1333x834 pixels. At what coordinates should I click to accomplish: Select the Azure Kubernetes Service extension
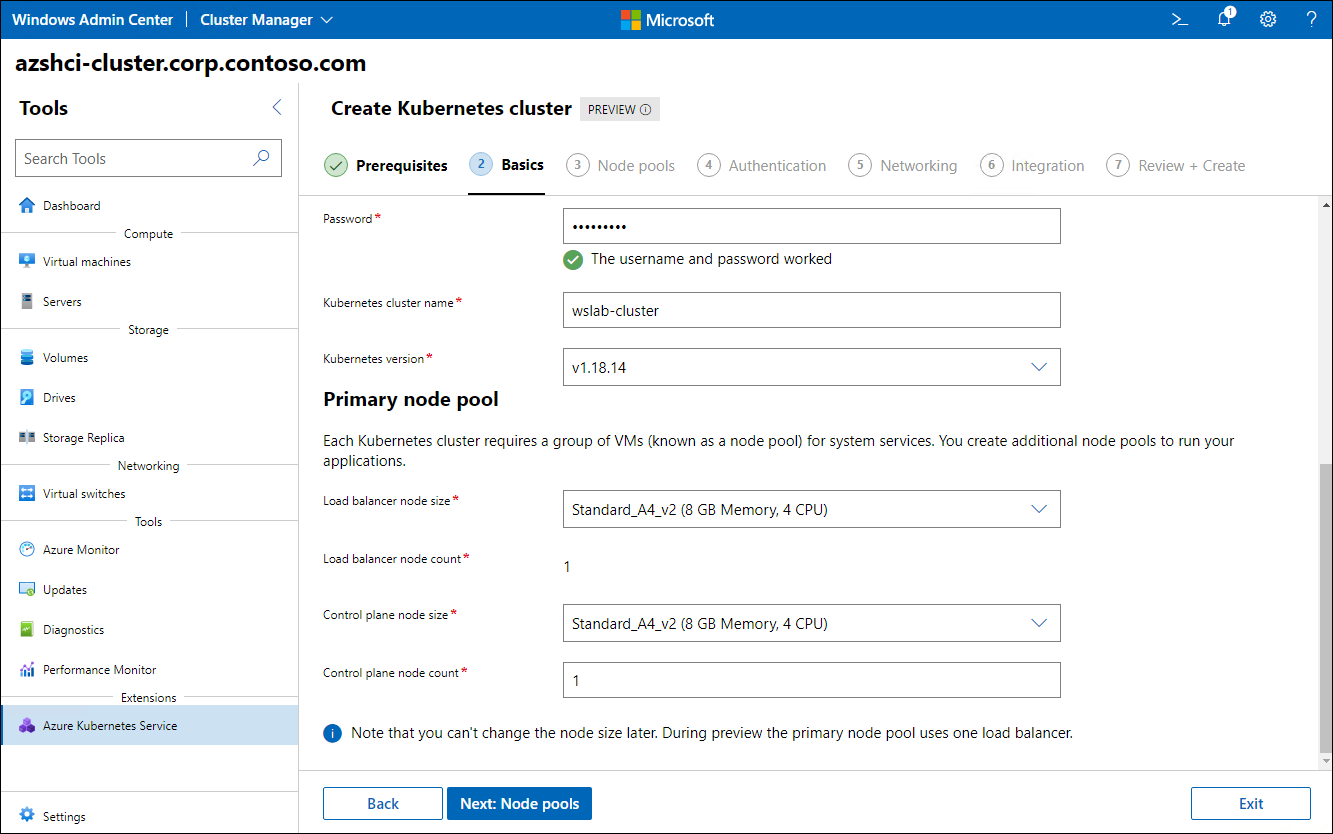[x=110, y=727]
